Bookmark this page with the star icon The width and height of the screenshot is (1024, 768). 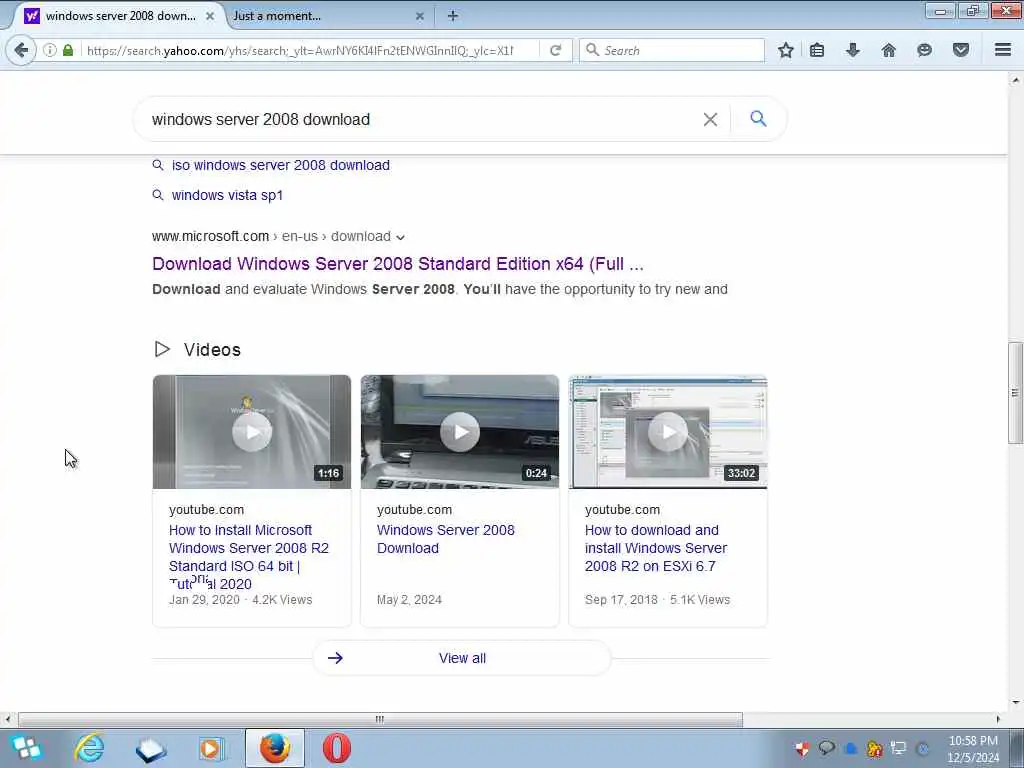coord(786,50)
